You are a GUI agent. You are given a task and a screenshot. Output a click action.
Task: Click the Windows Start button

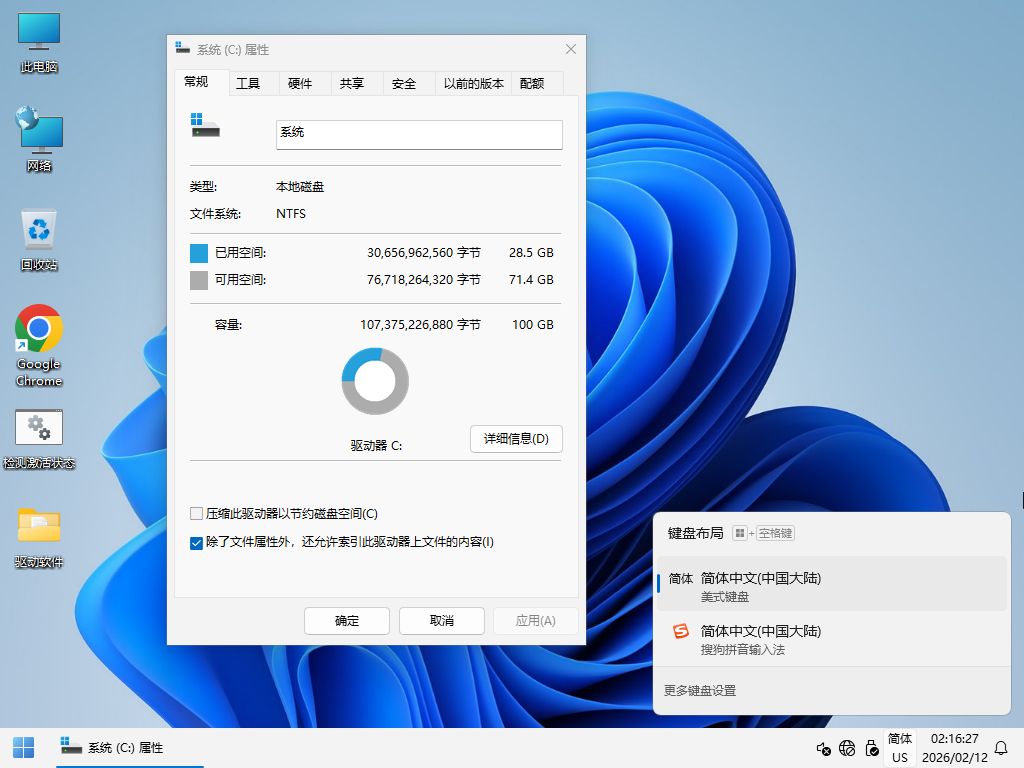point(23,747)
